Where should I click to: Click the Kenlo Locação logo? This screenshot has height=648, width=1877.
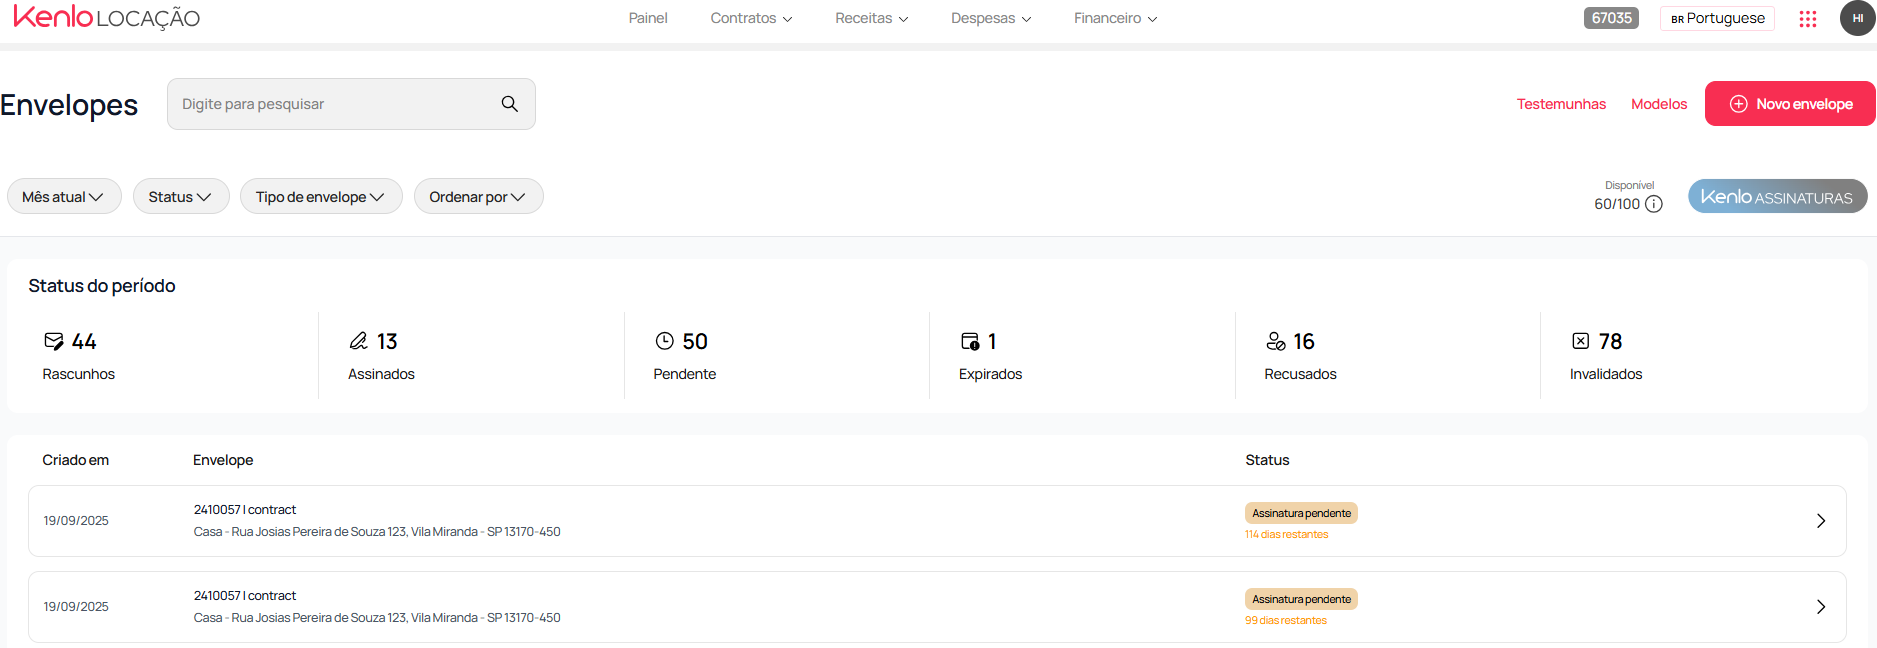pos(106,17)
